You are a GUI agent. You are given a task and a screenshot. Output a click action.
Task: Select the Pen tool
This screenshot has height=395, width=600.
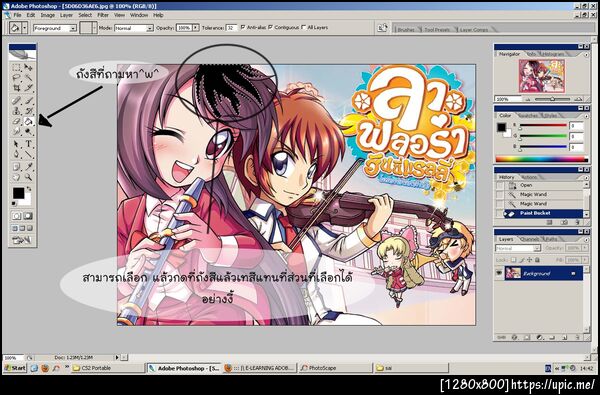point(16,155)
